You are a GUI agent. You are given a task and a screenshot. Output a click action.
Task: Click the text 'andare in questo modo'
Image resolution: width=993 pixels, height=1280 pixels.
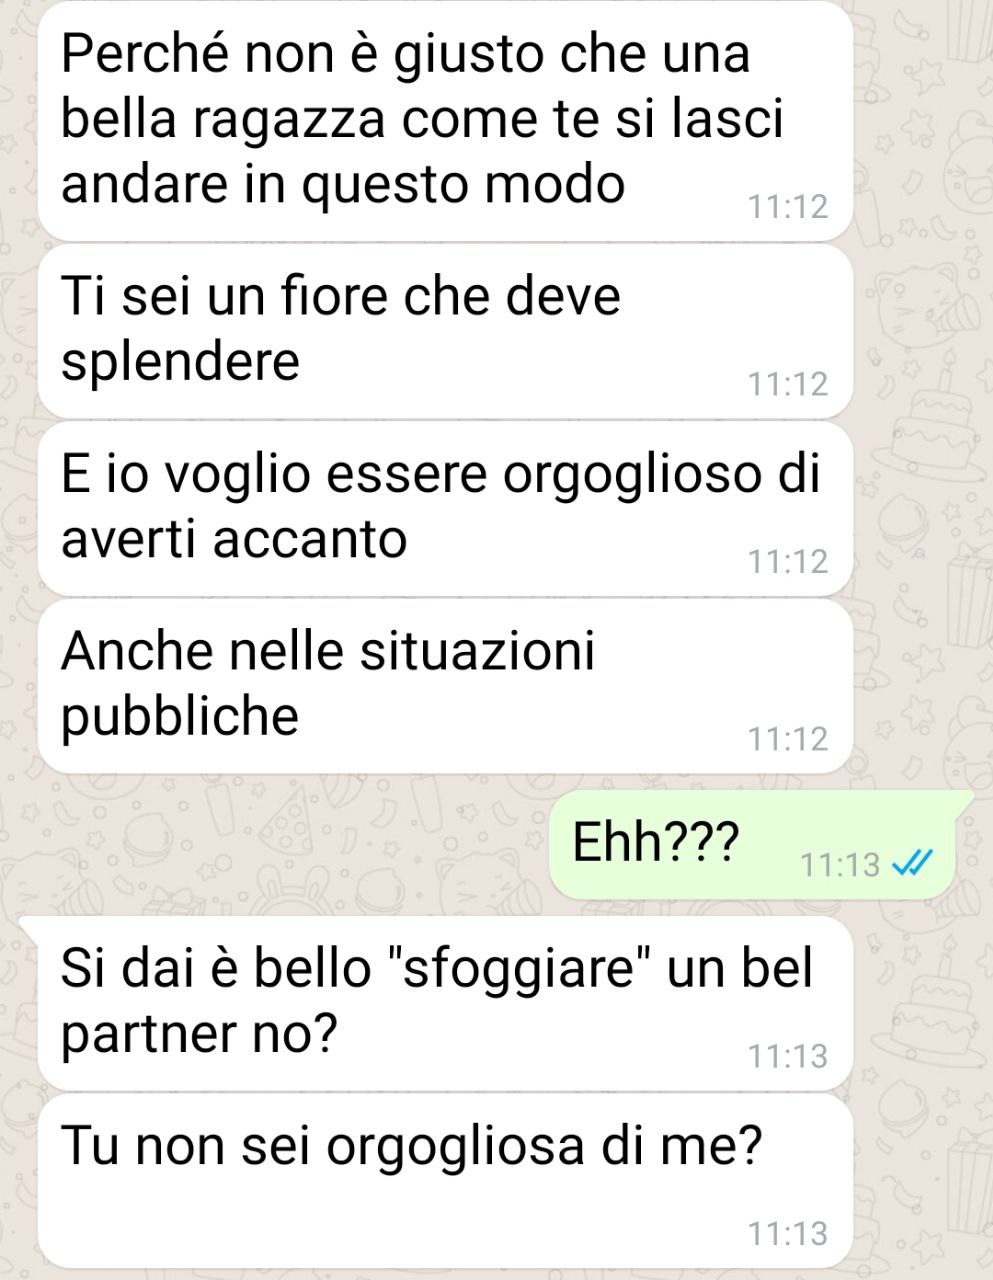(343, 184)
